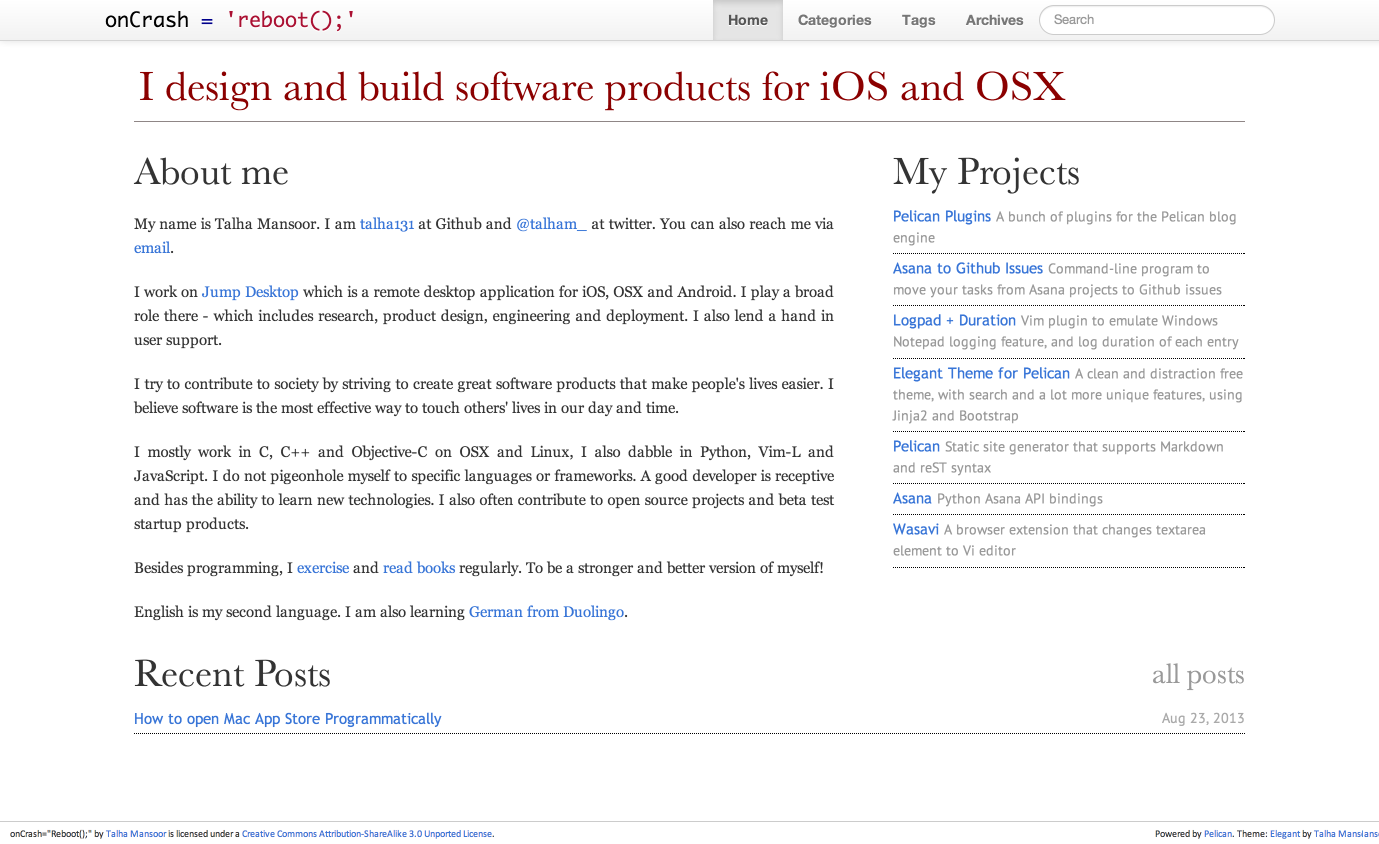Open the read books link
Image resolution: width=1379 pixels, height=844 pixels.
(x=419, y=568)
